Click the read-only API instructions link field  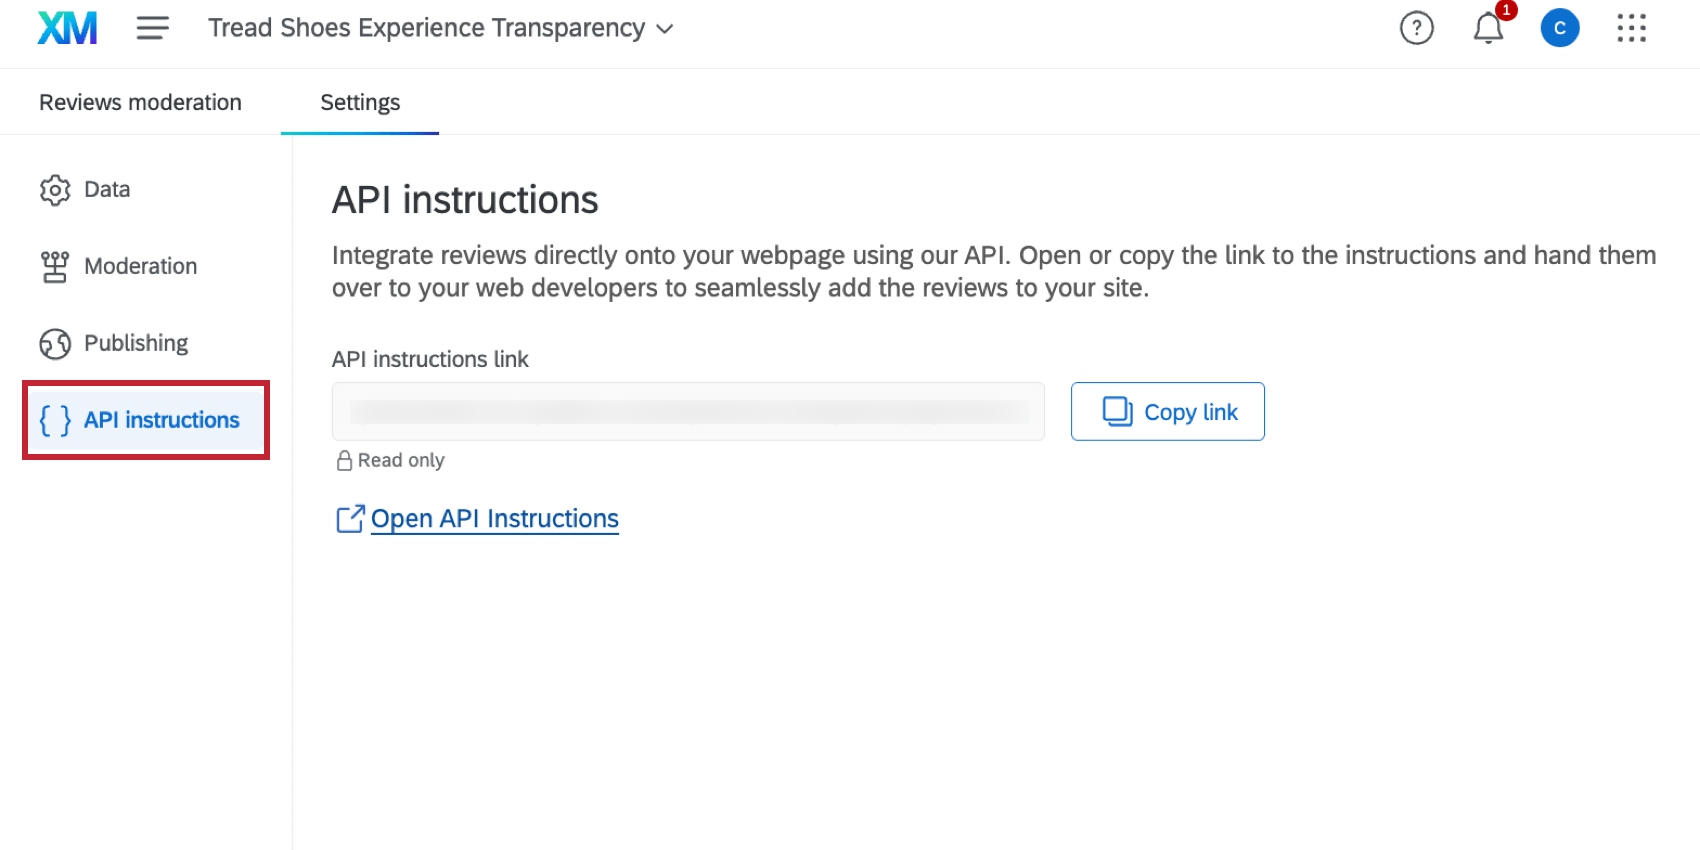tap(688, 411)
